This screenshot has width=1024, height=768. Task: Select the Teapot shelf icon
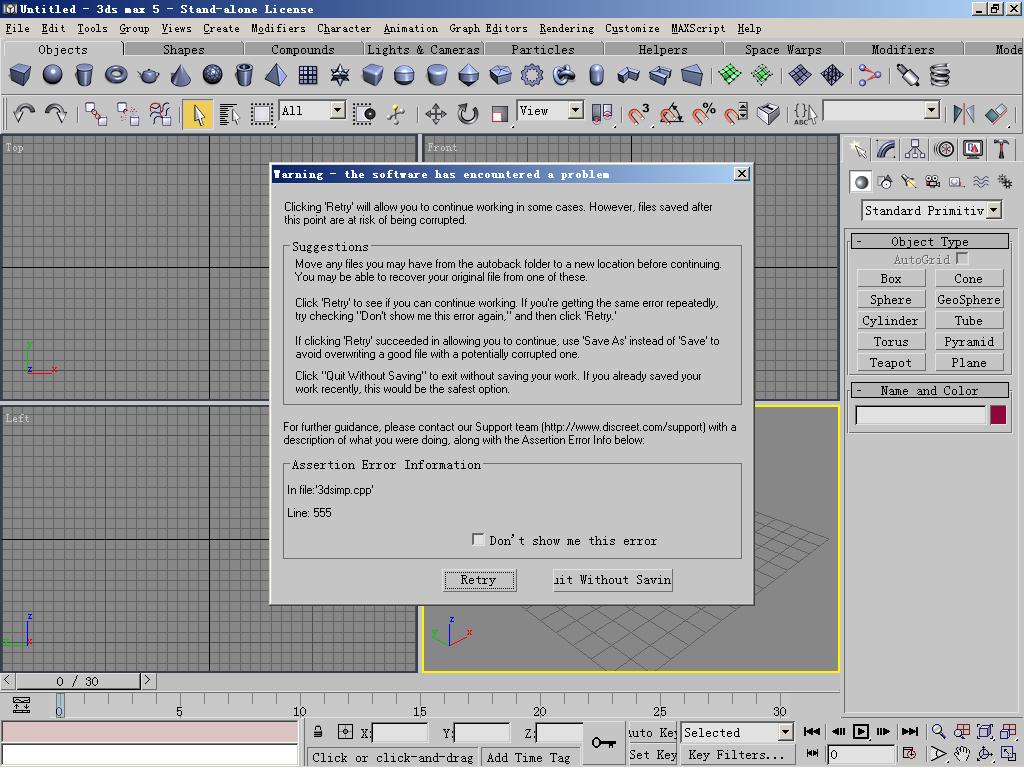(149, 75)
